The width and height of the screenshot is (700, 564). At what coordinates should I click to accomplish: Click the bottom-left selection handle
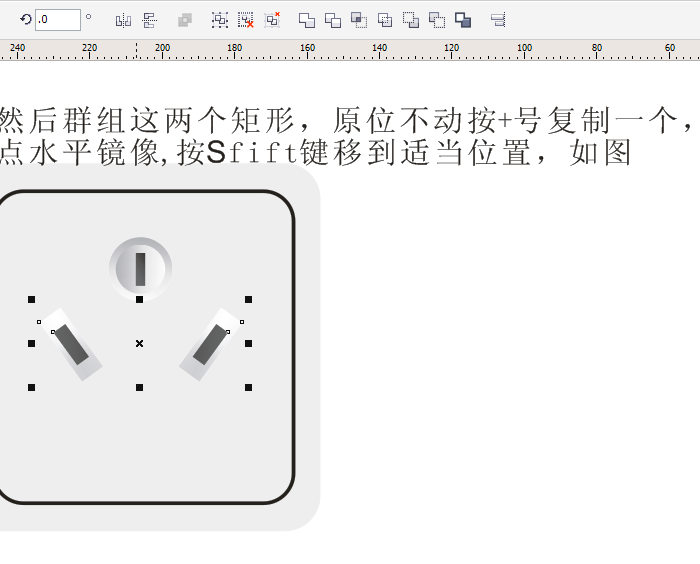(x=31, y=388)
